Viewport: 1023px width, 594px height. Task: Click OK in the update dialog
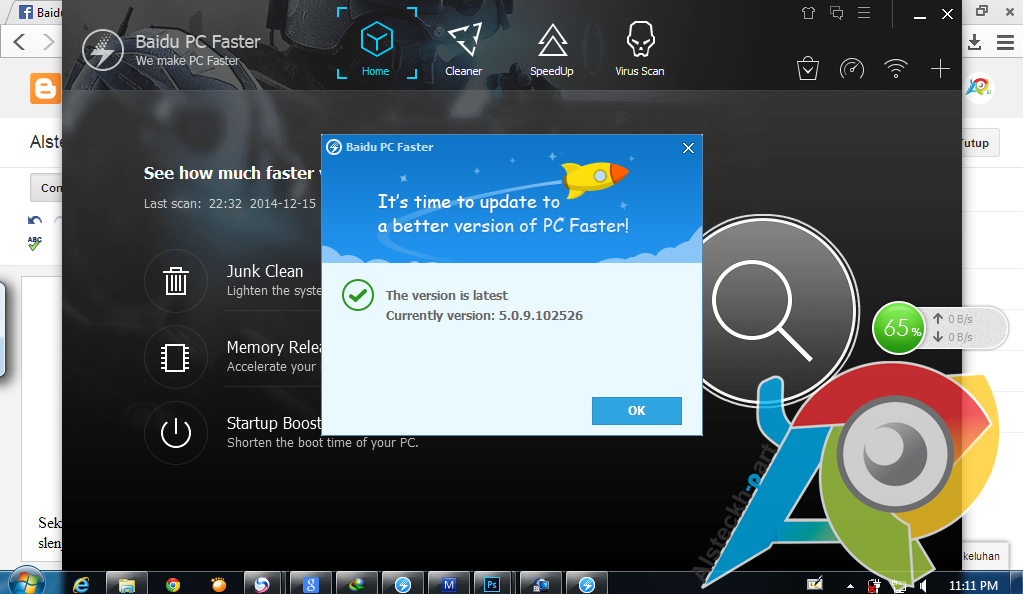(x=637, y=411)
